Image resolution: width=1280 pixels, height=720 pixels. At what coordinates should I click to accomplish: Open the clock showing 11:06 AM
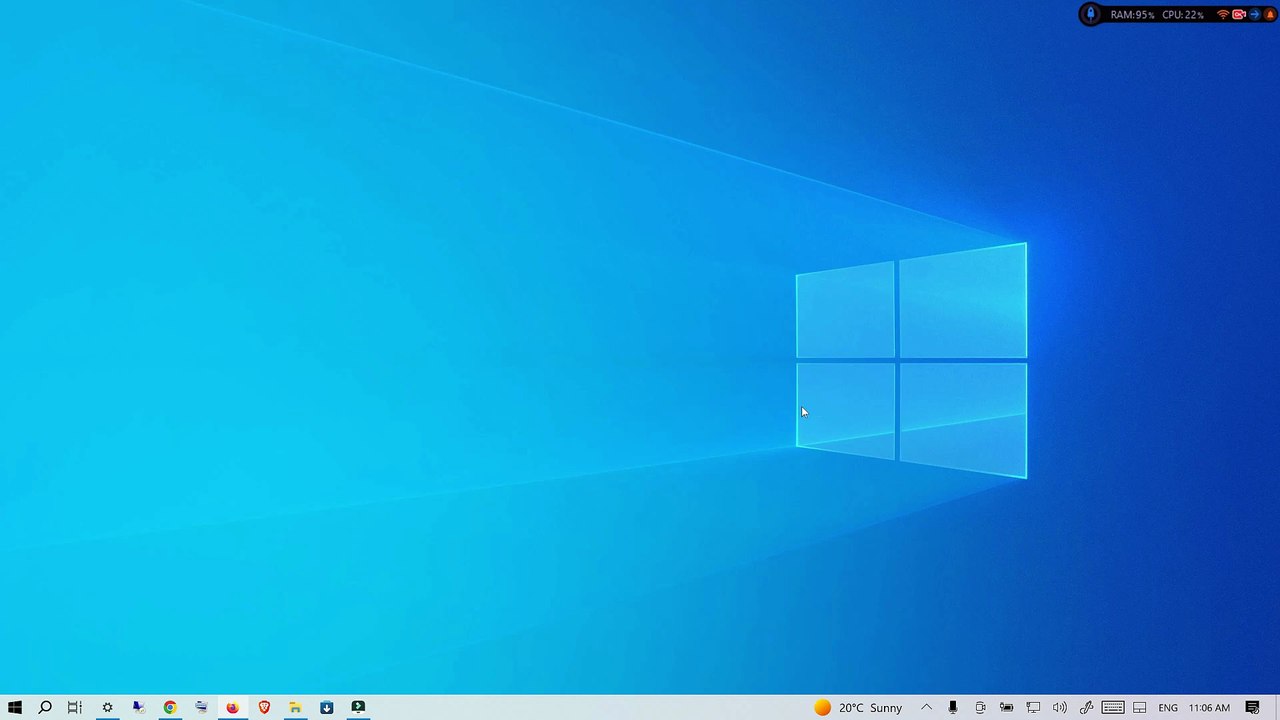1209,708
